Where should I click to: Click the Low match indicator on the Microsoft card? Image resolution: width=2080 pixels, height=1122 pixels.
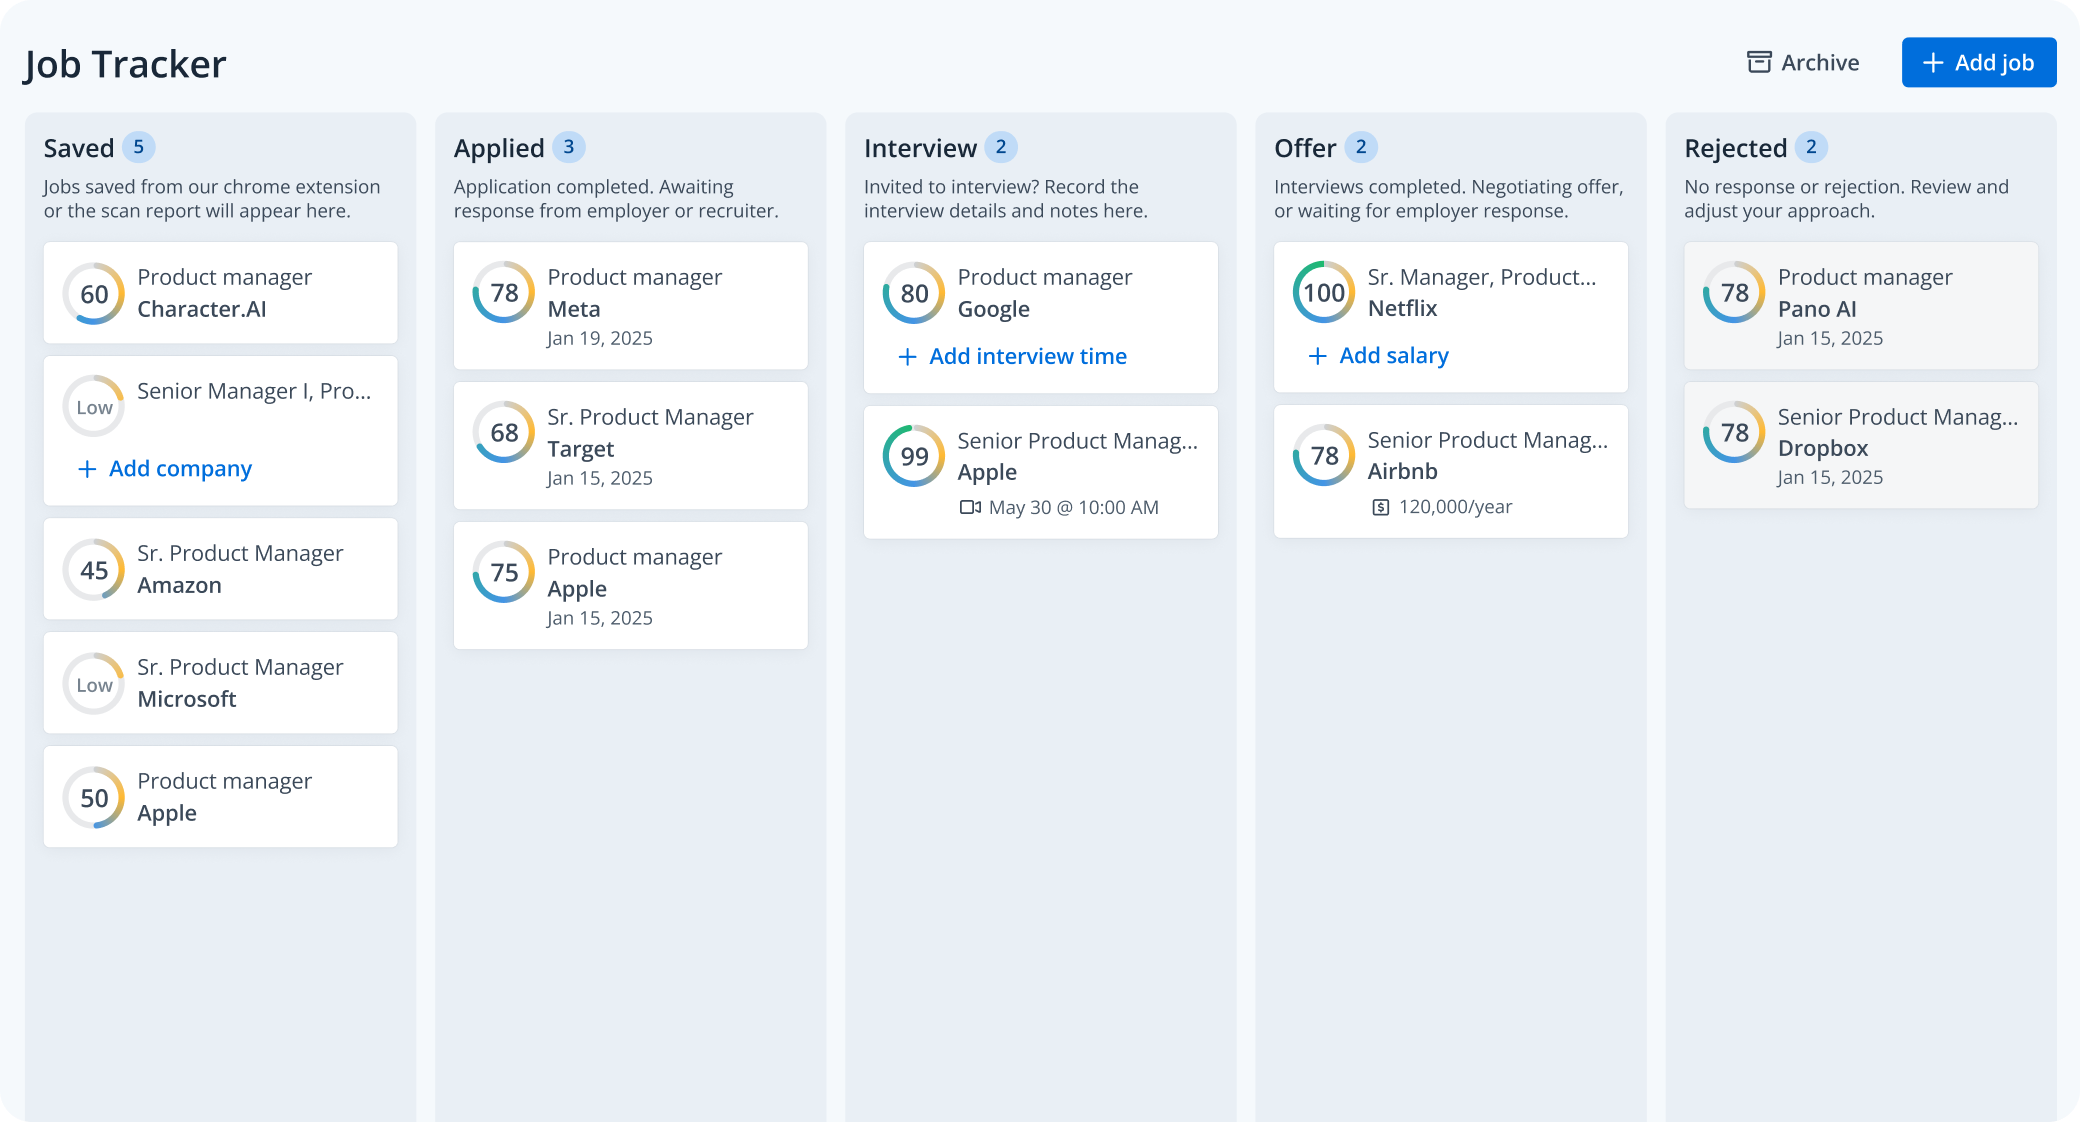click(x=93, y=683)
